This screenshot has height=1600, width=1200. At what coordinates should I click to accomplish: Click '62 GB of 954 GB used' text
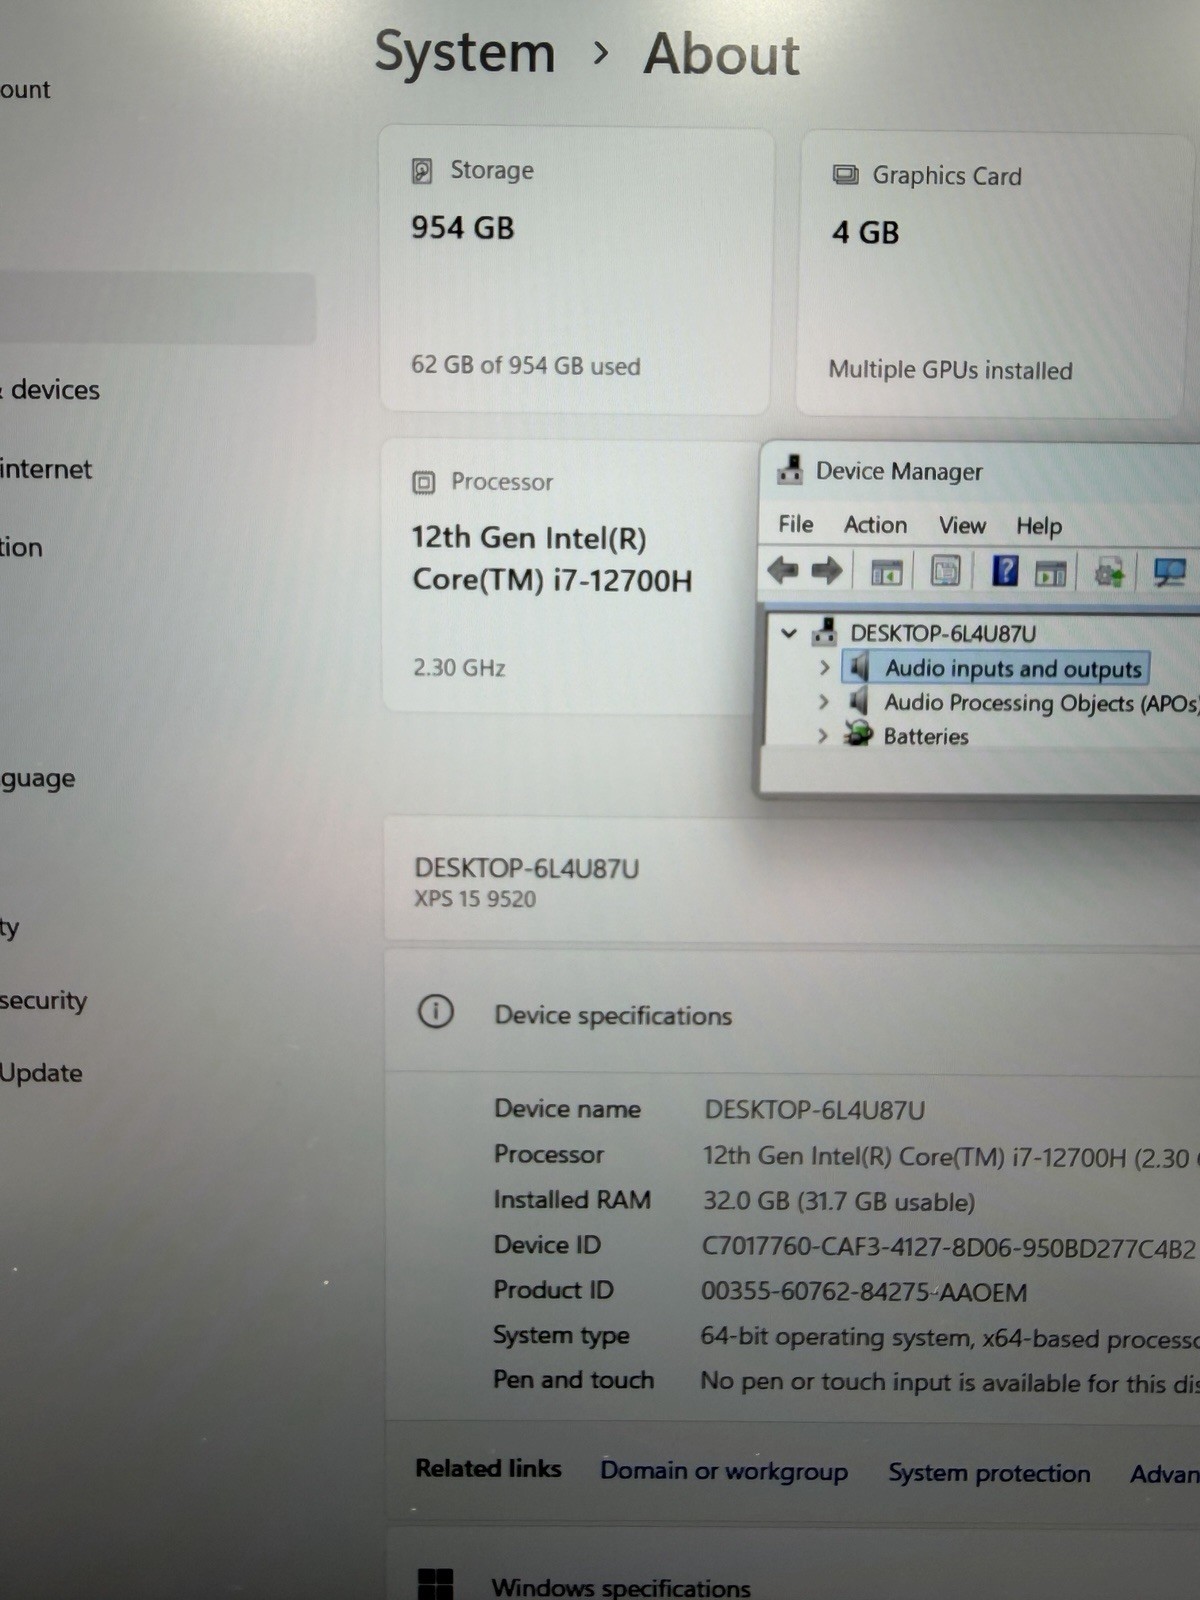[x=526, y=365]
